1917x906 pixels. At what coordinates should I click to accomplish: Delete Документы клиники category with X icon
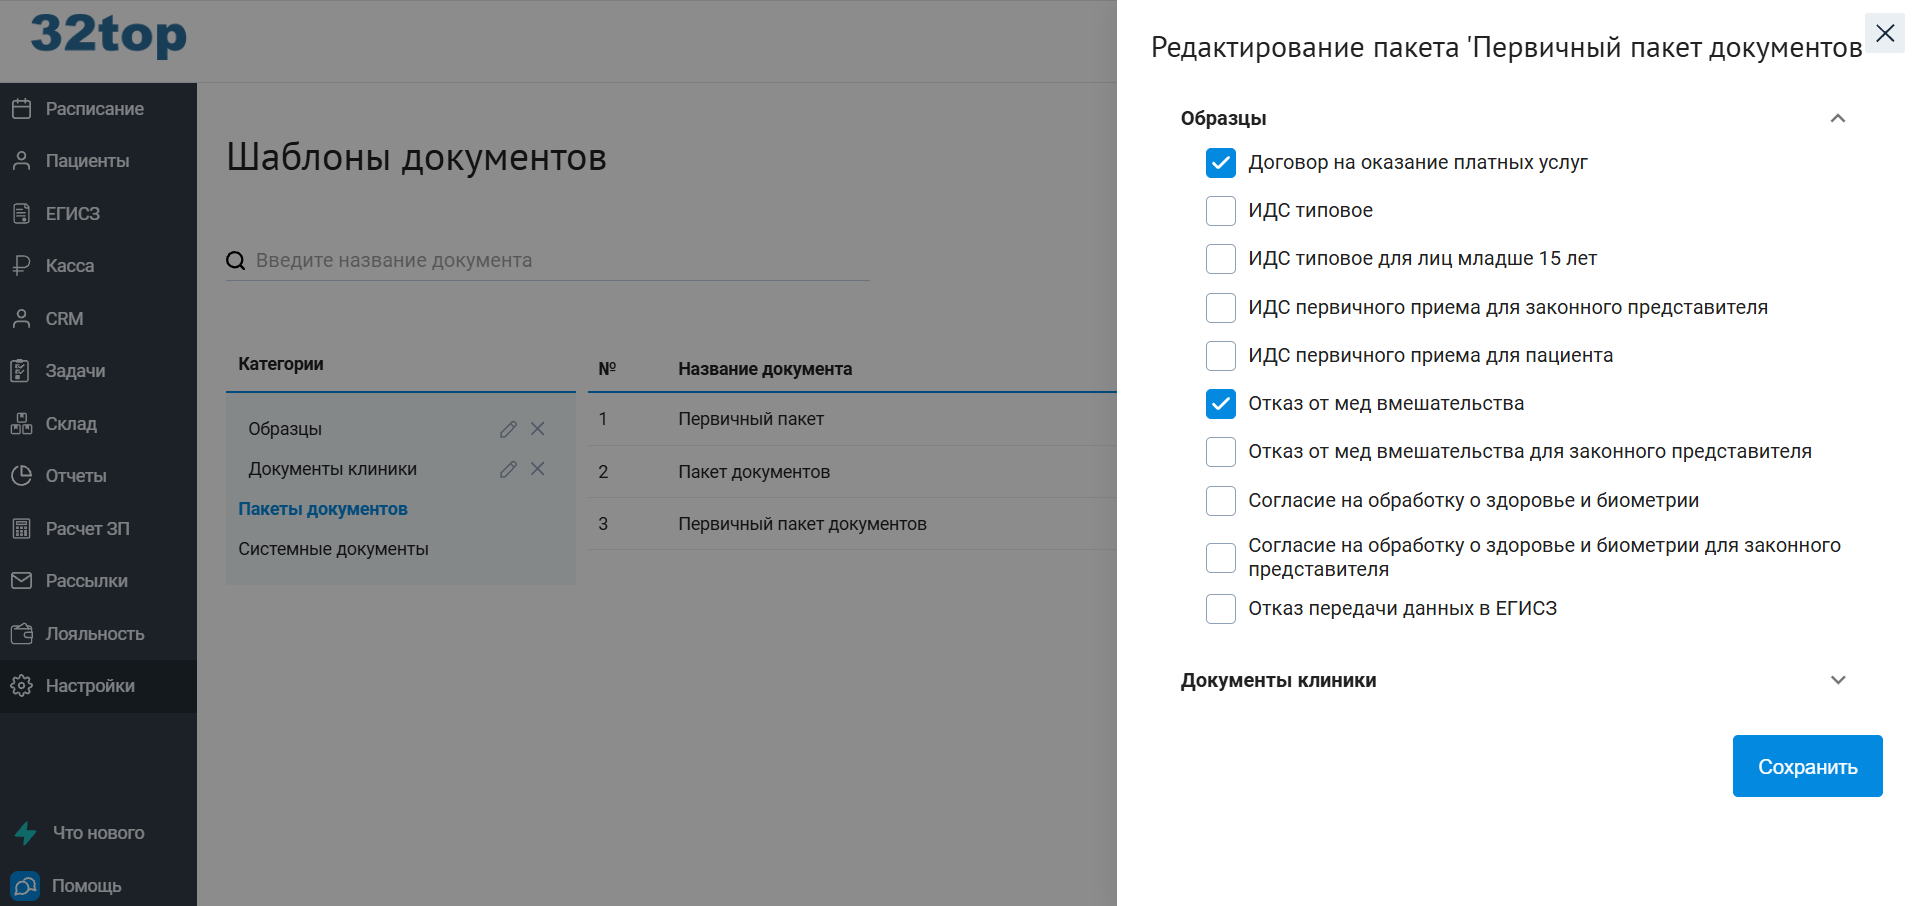(x=538, y=469)
